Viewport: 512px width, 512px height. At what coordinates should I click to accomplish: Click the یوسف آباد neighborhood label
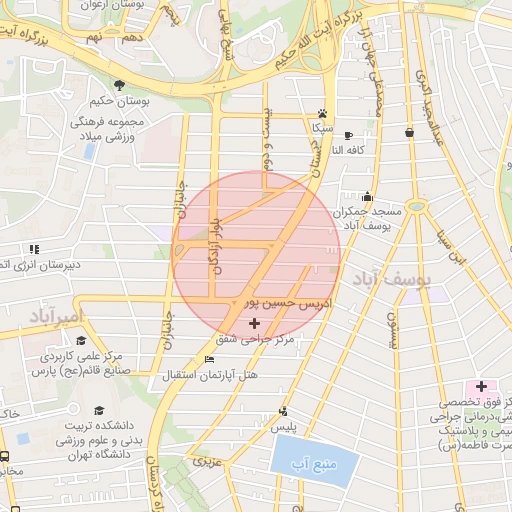(x=392, y=279)
